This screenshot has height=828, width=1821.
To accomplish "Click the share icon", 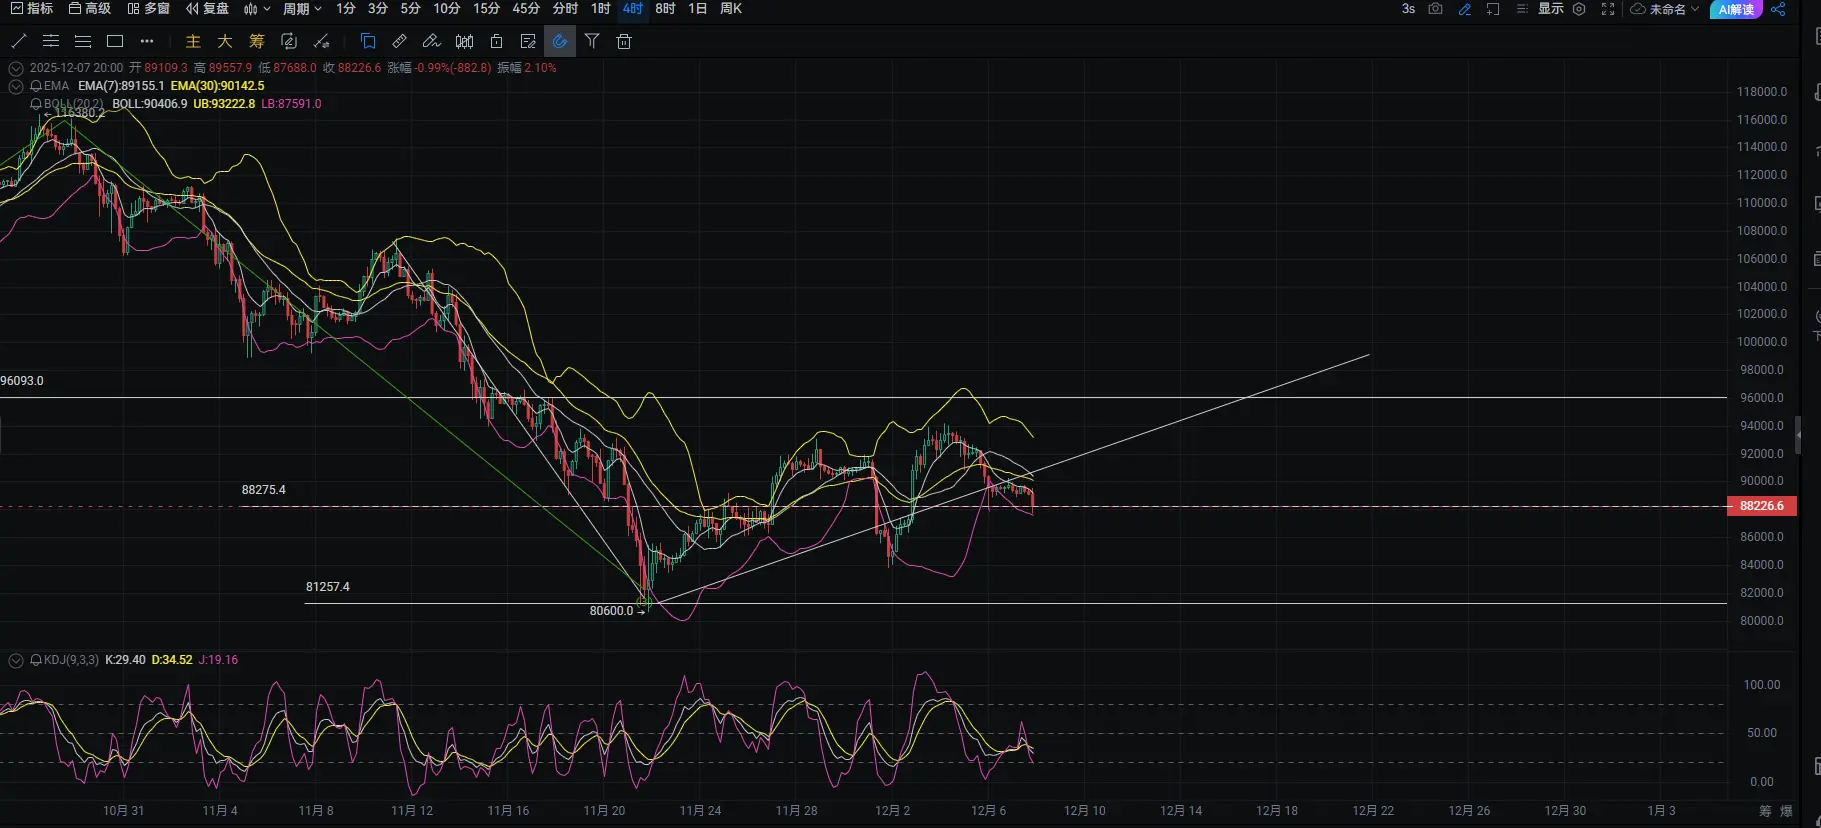I will pyautogui.click(x=1778, y=9).
